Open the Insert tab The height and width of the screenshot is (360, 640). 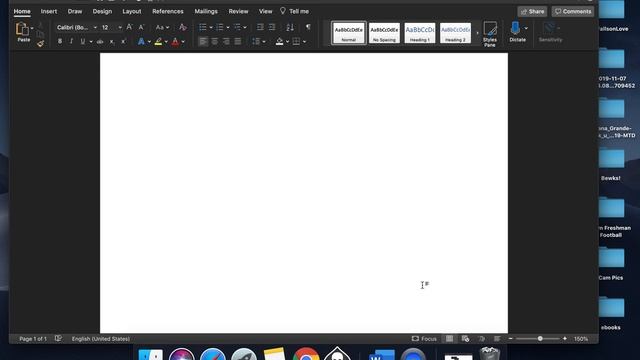pyautogui.click(x=49, y=11)
